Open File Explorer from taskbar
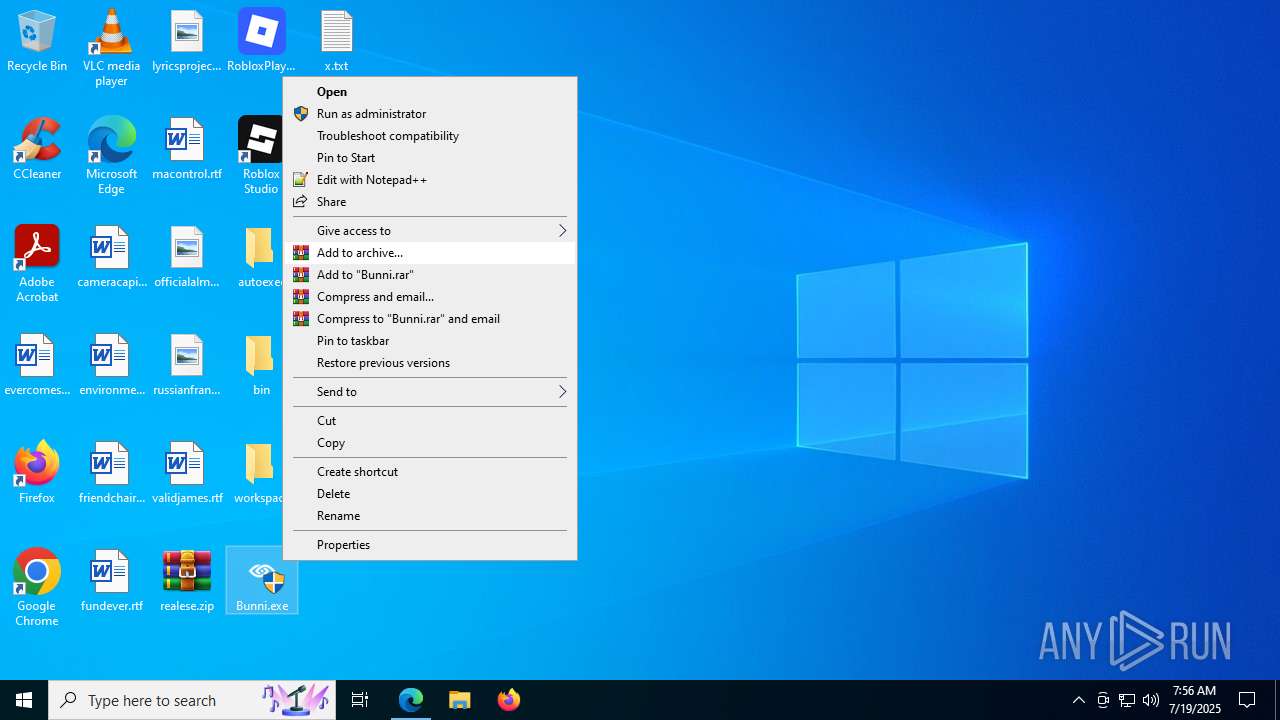Image resolution: width=1280 pixels, height=720 pixels. point(460,700)
